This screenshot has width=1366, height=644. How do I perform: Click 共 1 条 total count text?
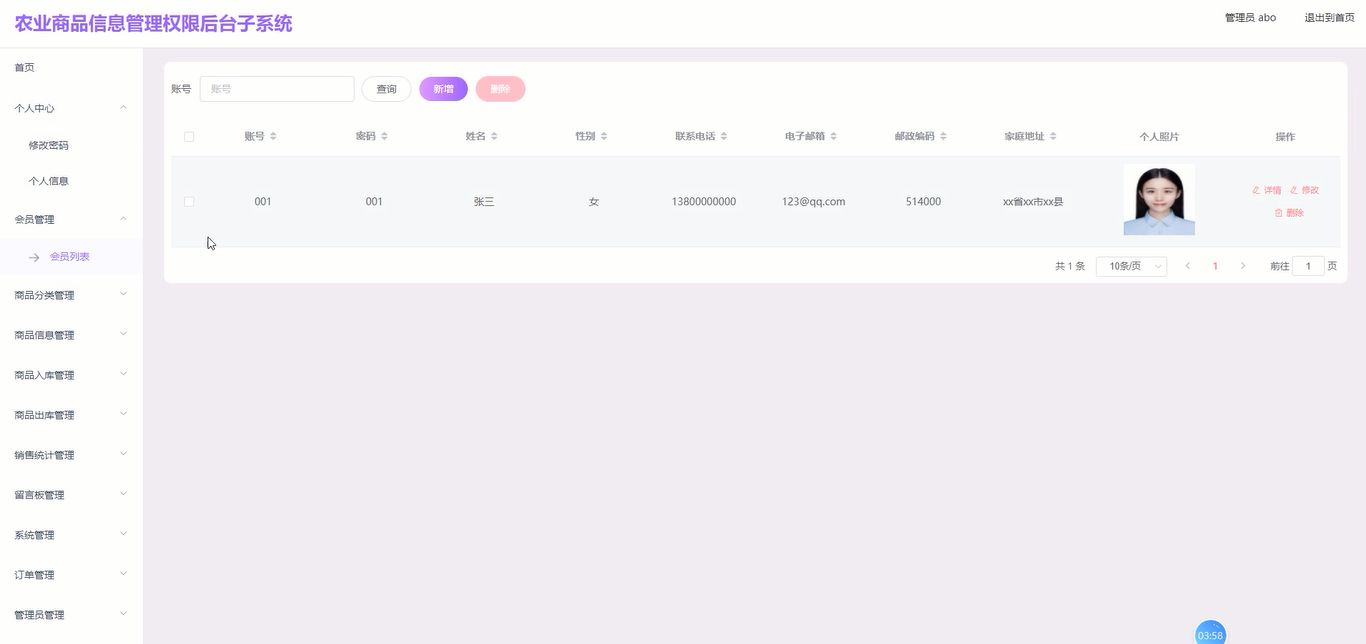click(1070, 266)
